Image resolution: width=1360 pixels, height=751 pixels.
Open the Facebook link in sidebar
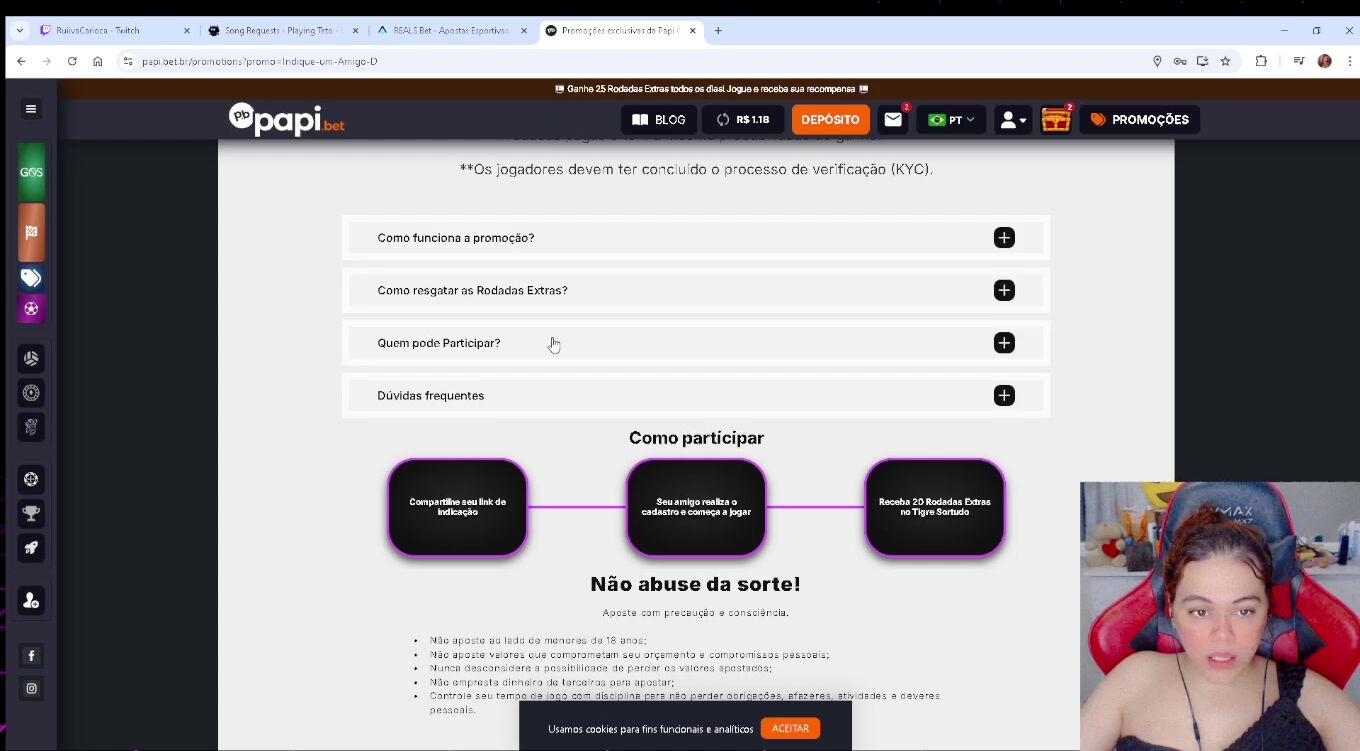(31, 656)
